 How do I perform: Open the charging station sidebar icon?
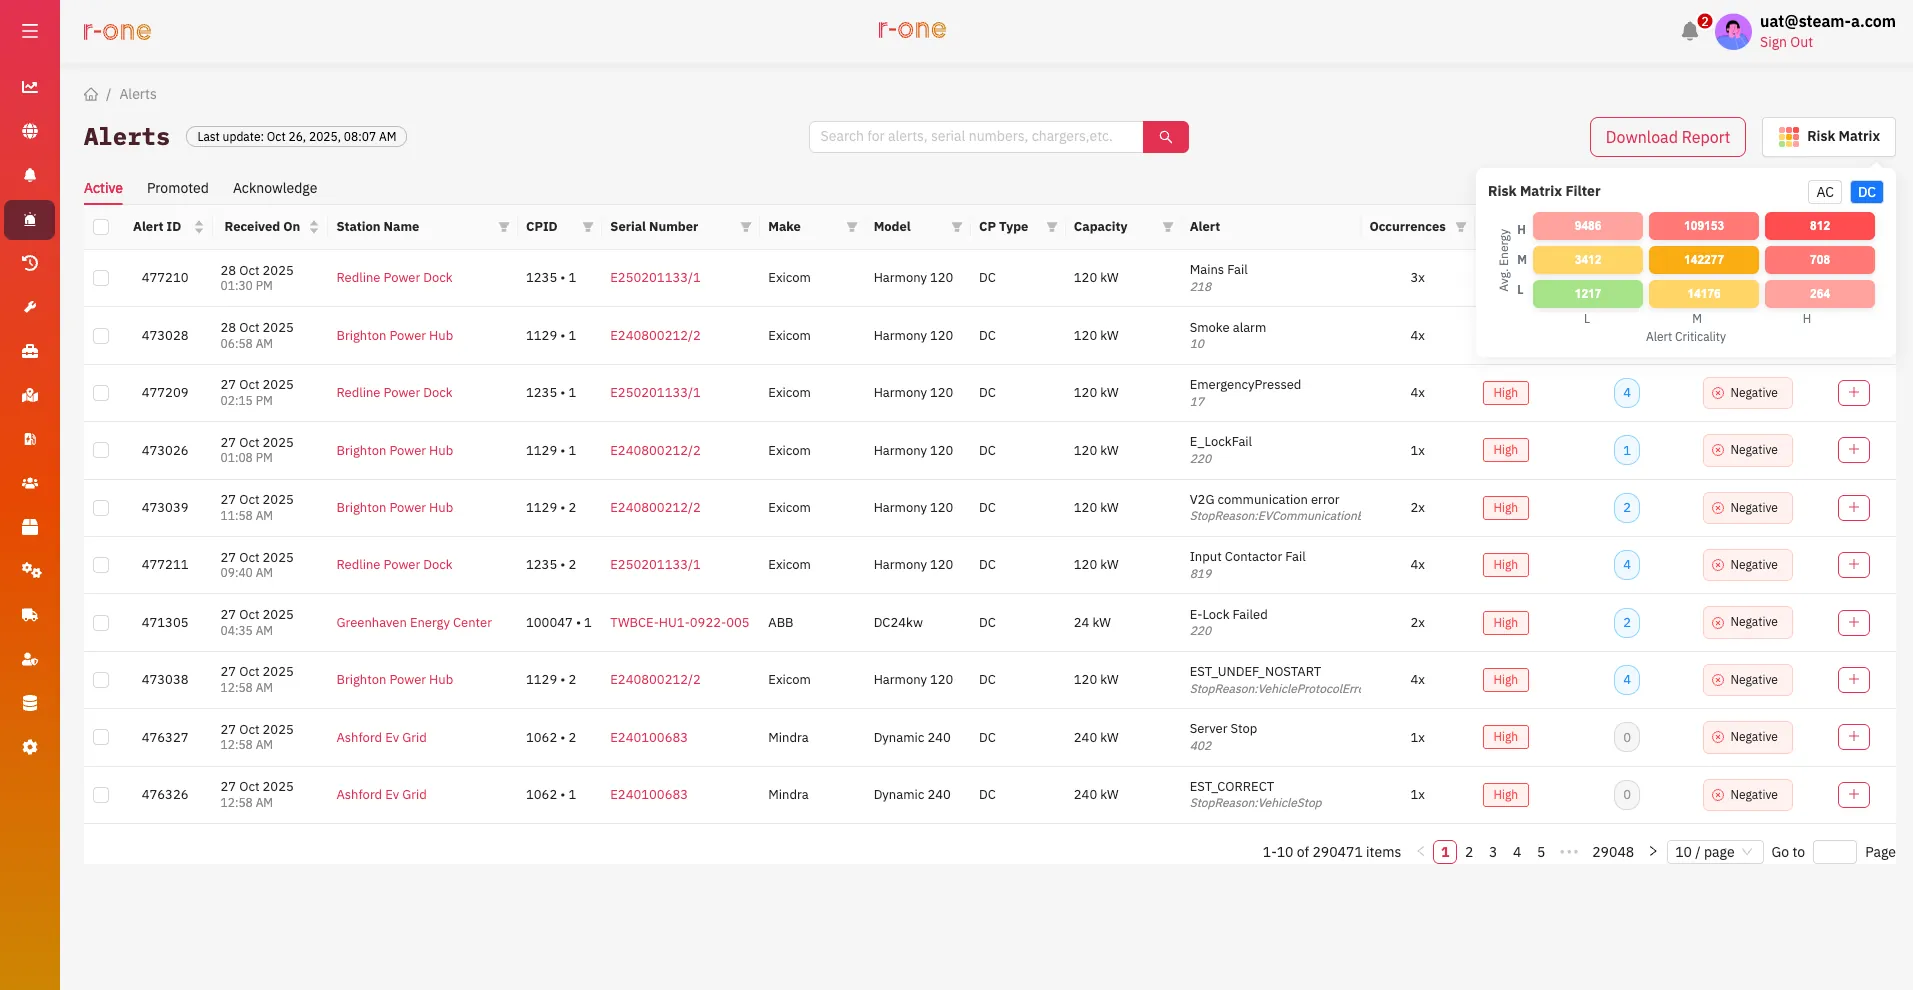click(x=30, y=439)
